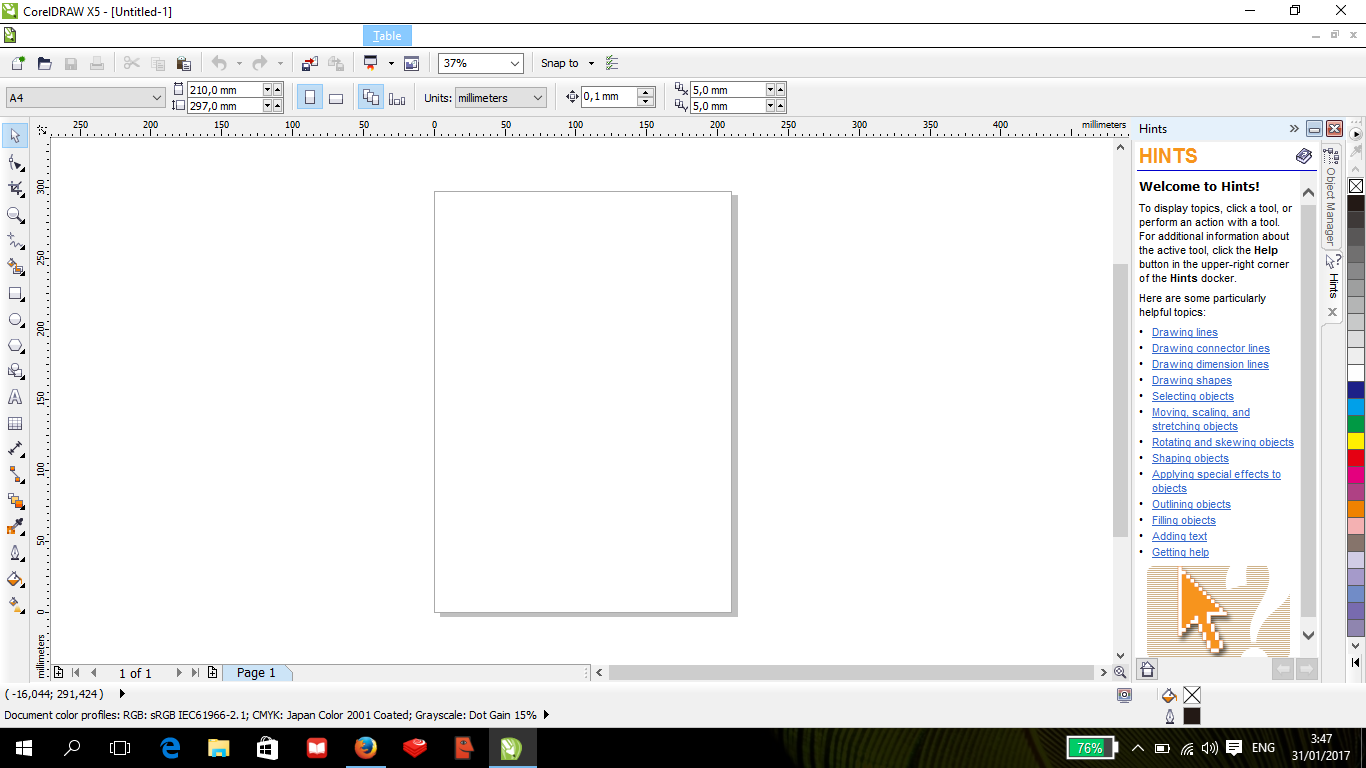The width and height of the screenshot is (1366, 768).
Task: Open the Drawing connector lines topic
Action: (x=1211, y=348)
